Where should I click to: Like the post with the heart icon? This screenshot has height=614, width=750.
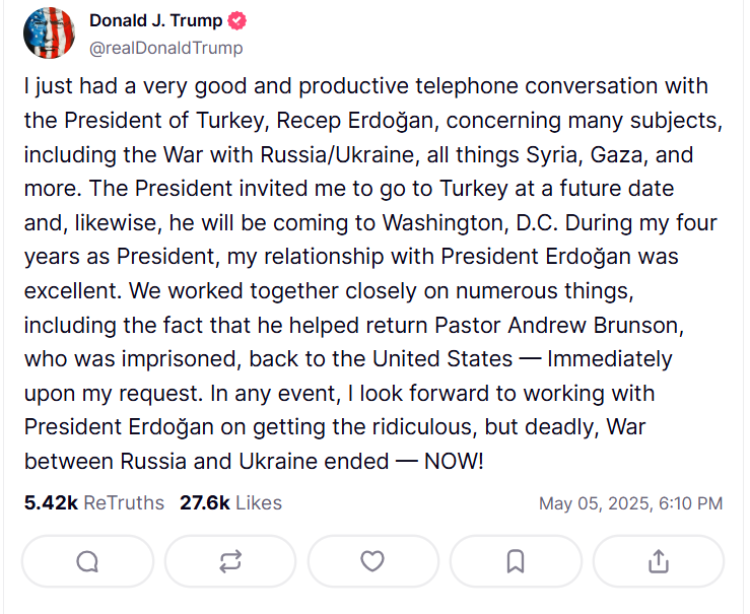(372, 561)
